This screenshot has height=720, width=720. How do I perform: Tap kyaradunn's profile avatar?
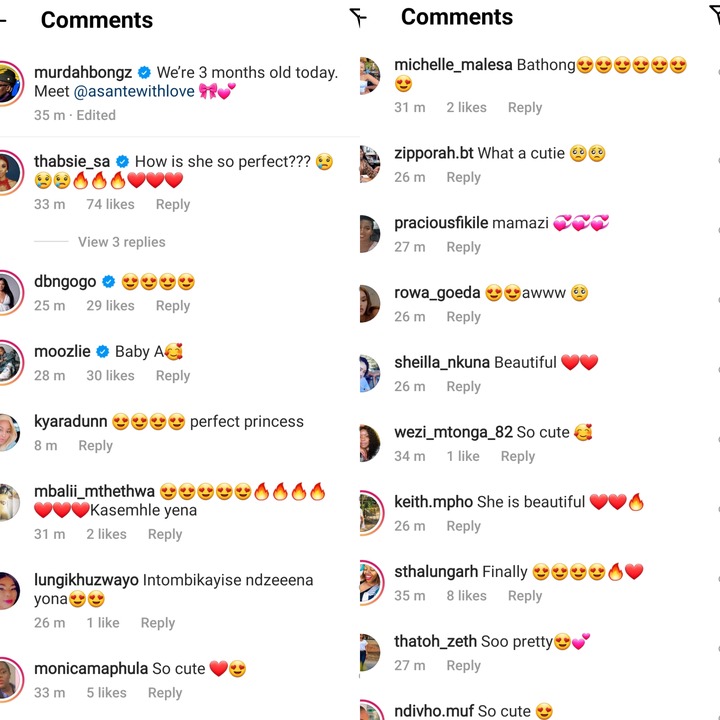(x=9, y=433)
